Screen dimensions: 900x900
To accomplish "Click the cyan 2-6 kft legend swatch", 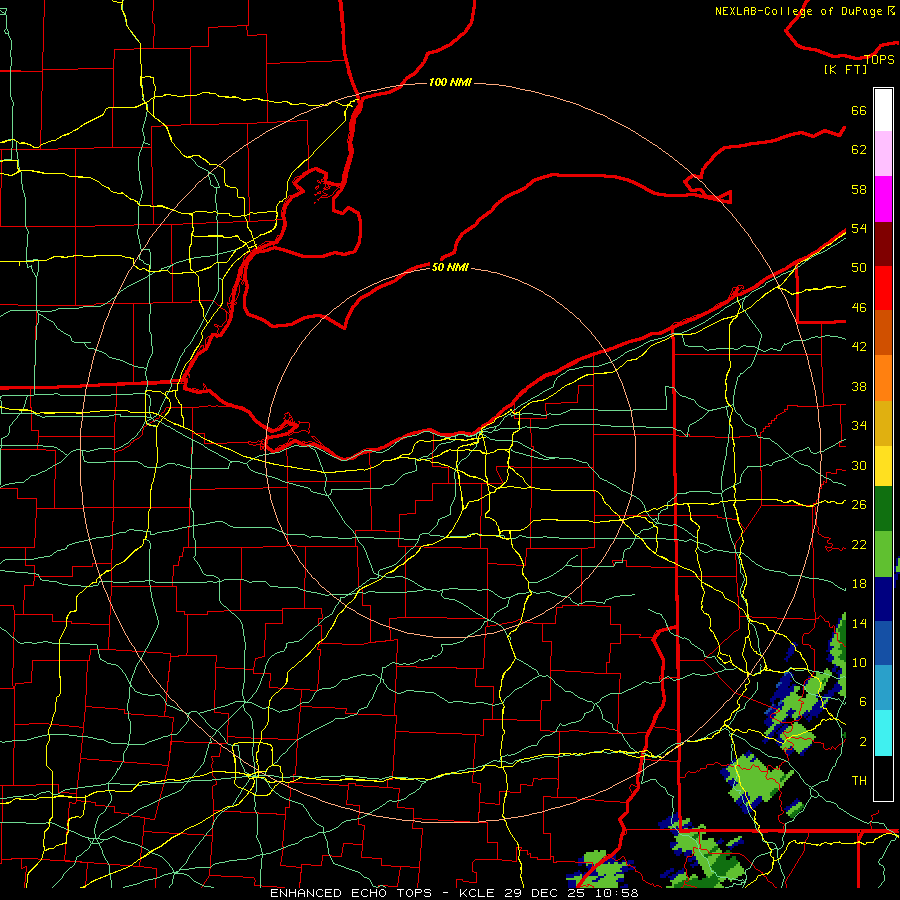I will [x=883, y=733].
